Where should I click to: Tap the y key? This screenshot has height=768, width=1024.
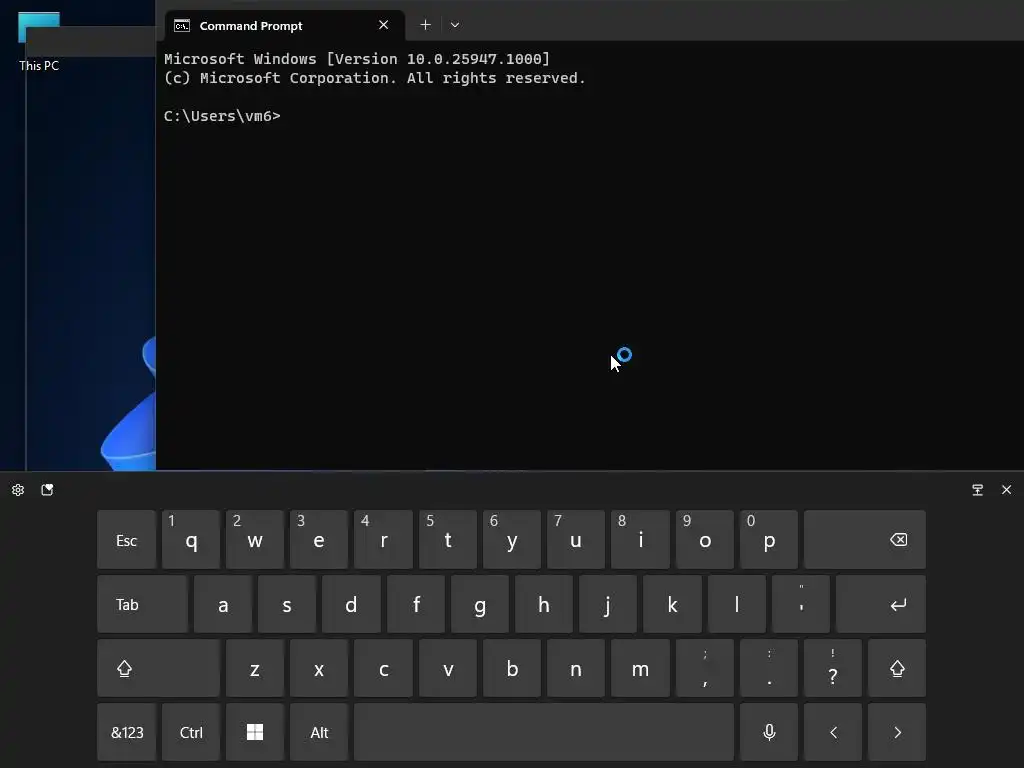511,540
